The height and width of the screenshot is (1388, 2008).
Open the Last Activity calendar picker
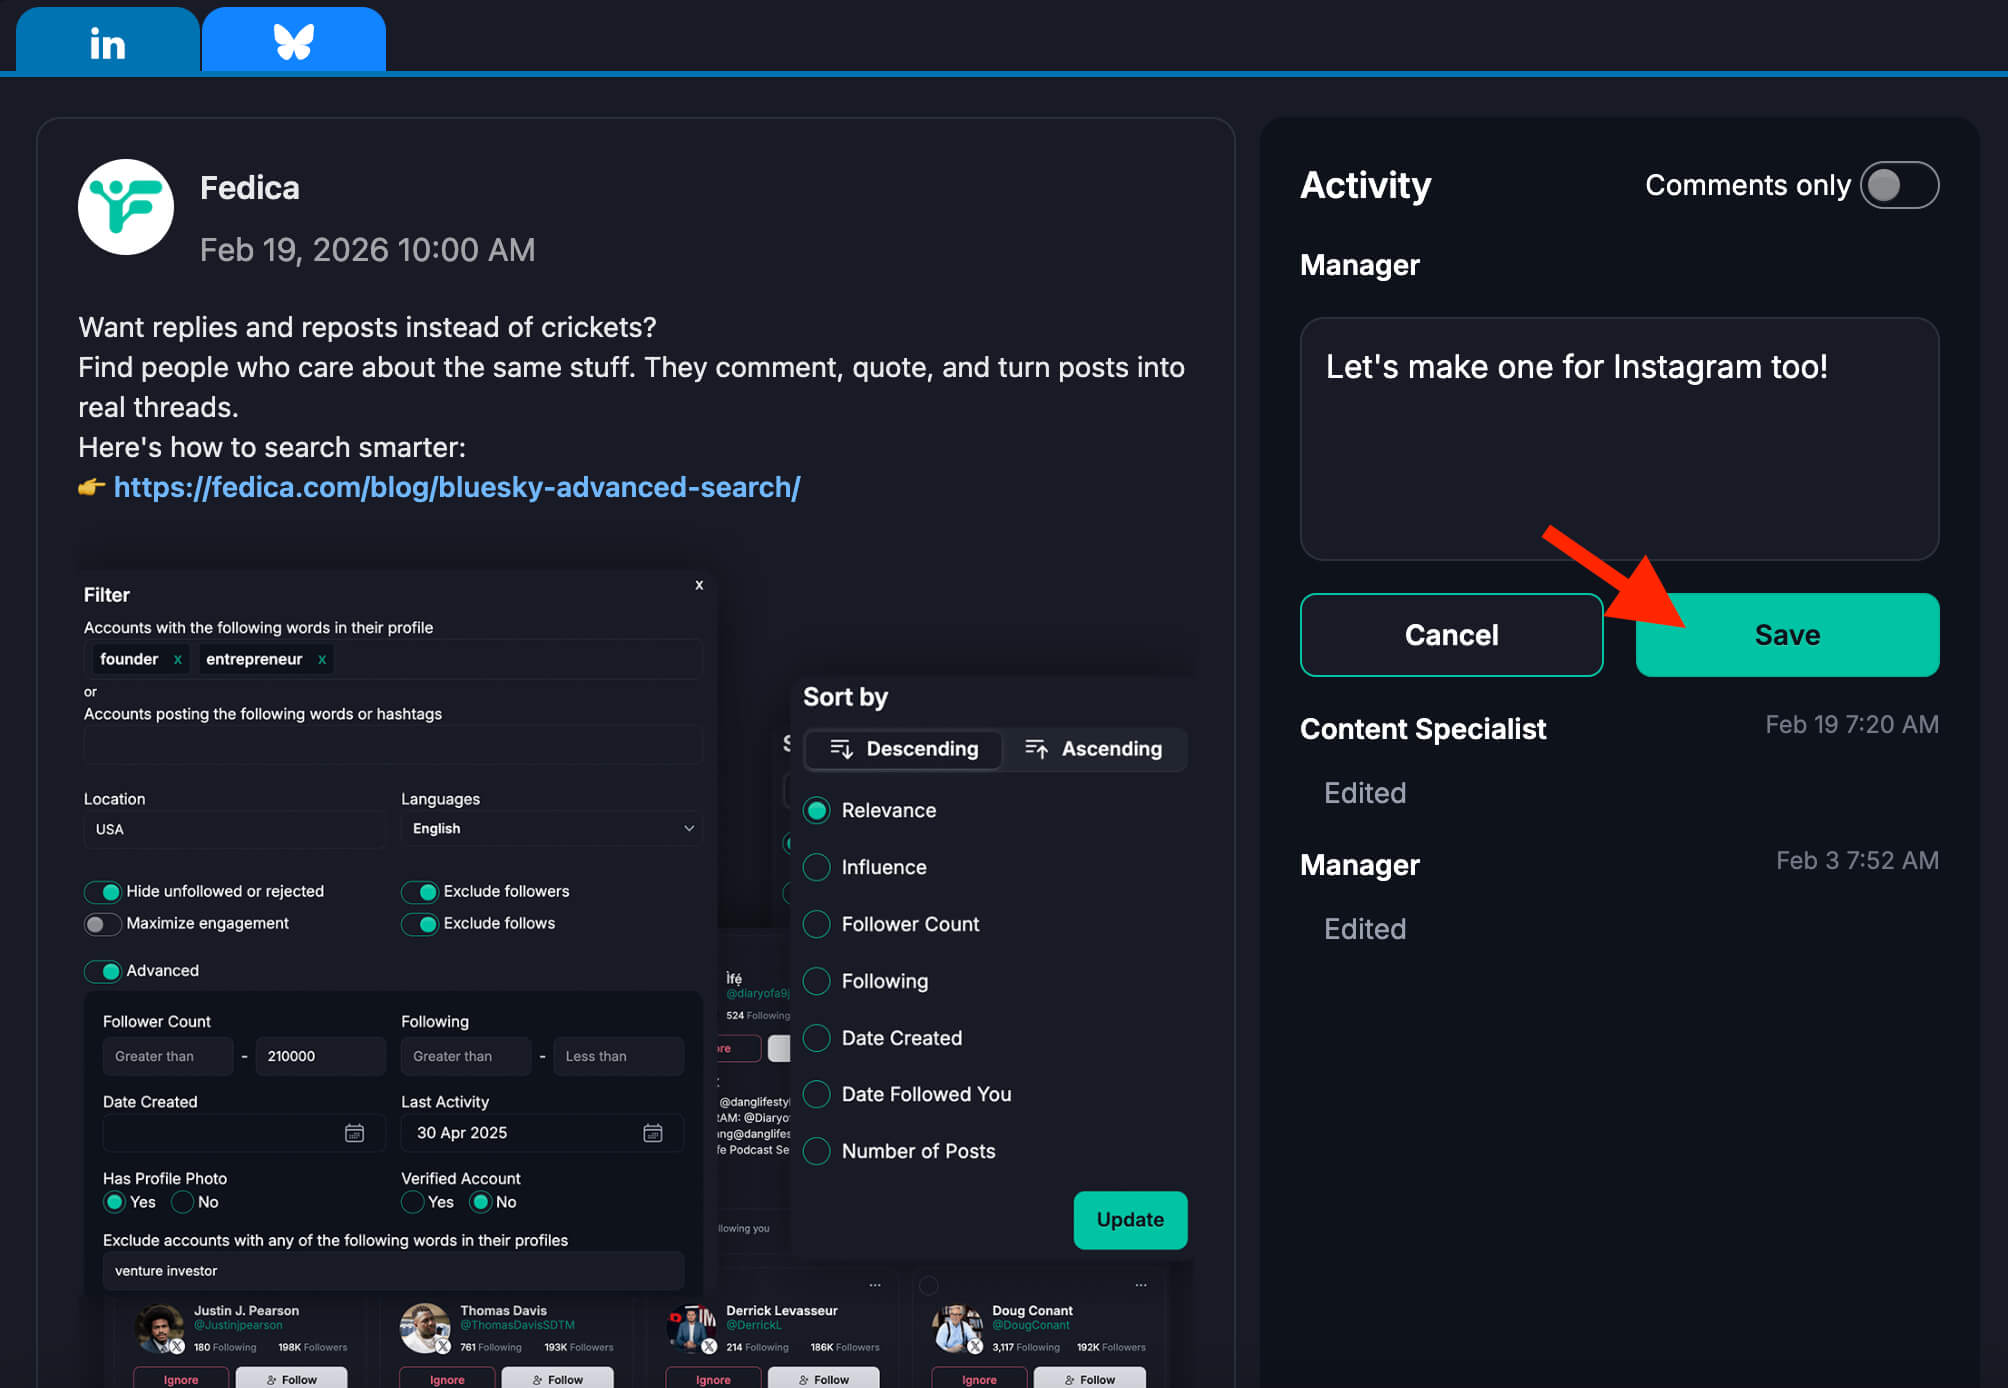point(653,1133)
